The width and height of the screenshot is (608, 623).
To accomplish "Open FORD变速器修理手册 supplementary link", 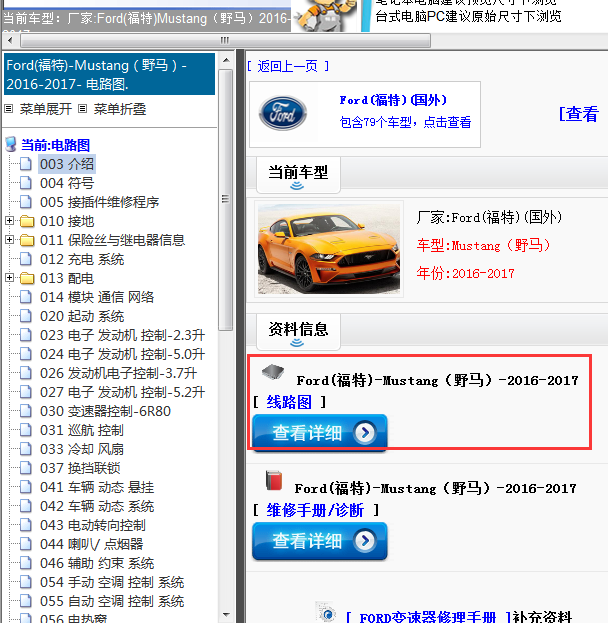I will [428, 617].
